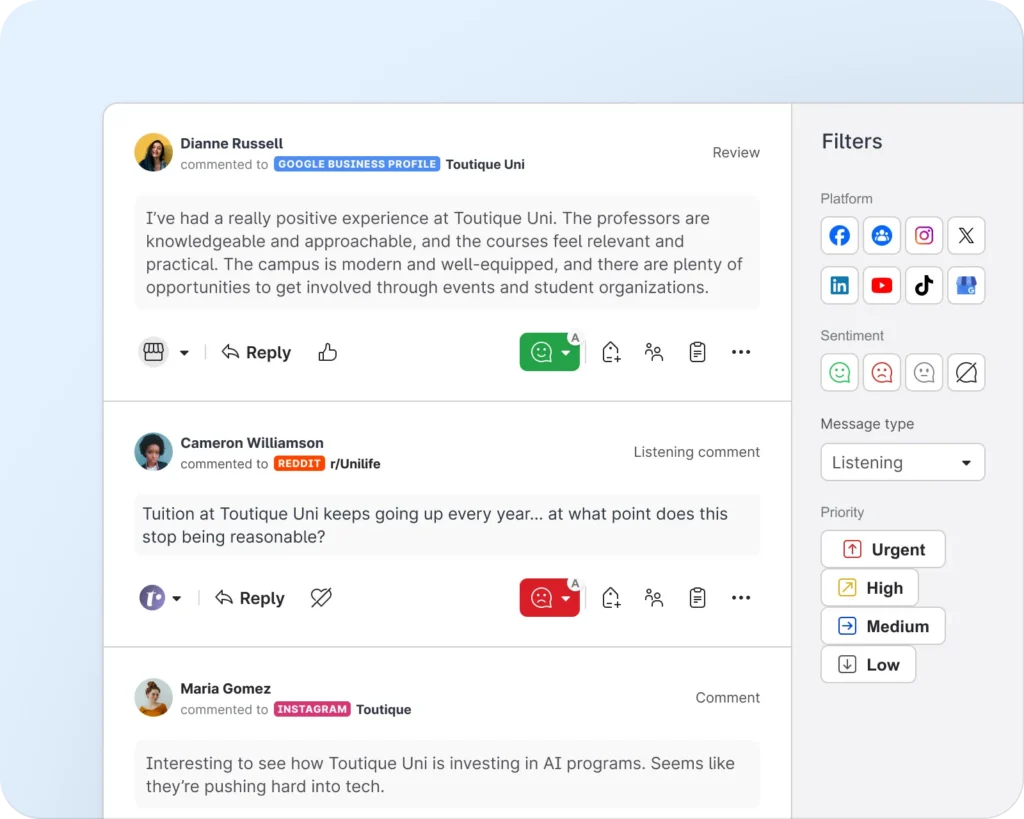
Task: Open the assign-team icon on Cameron's comment
Action: click(654, 598)
